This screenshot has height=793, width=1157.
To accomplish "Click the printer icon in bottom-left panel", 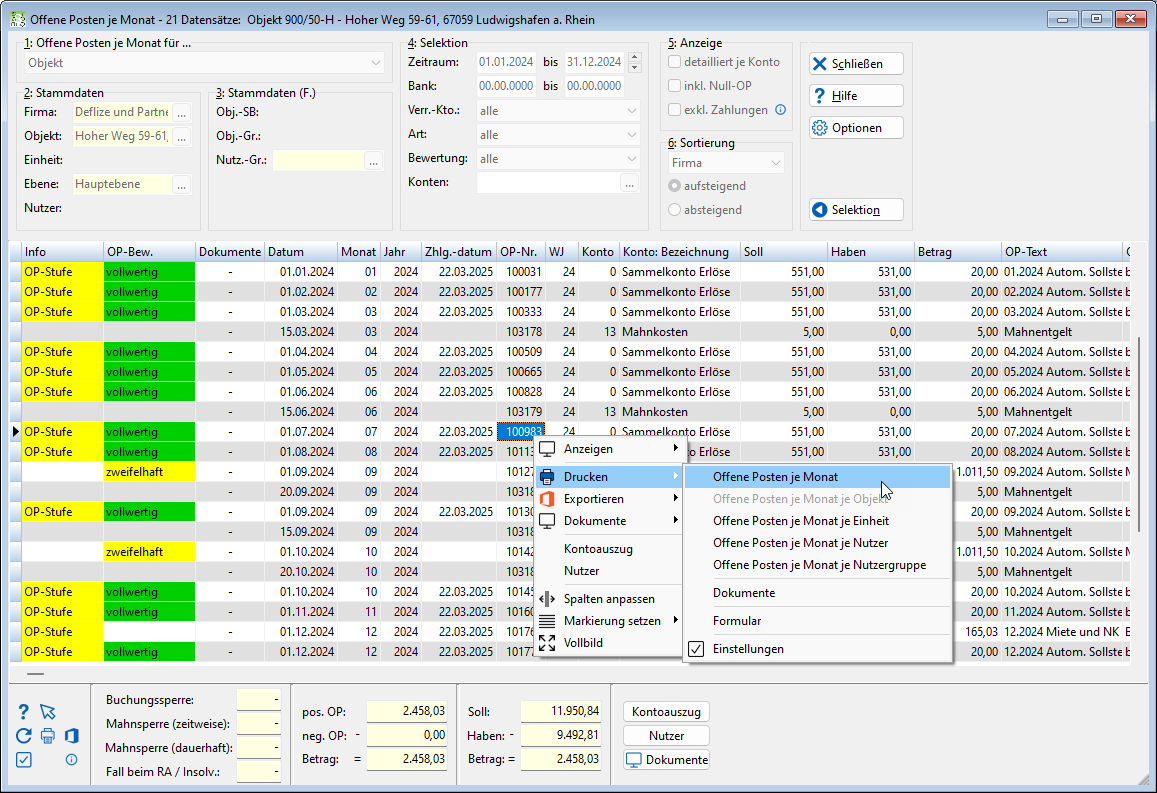I will 48,735.
